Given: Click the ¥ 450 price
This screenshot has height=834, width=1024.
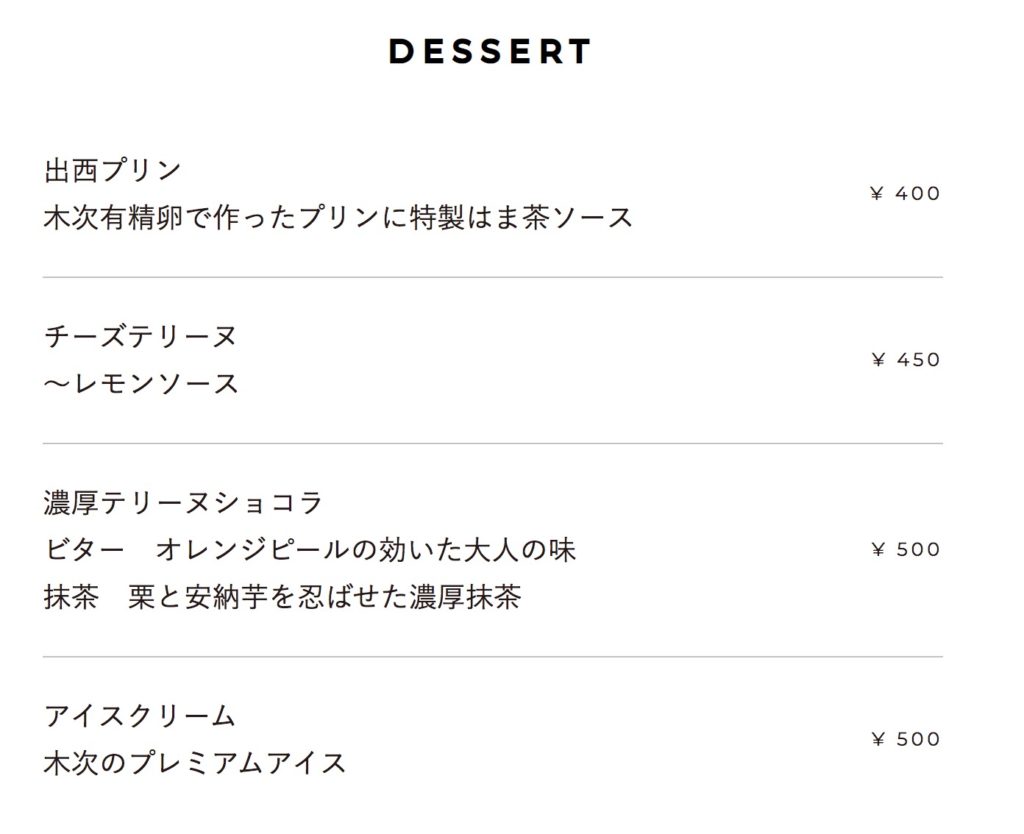Looking at the screenshot, I should click(x=906, y=360).
